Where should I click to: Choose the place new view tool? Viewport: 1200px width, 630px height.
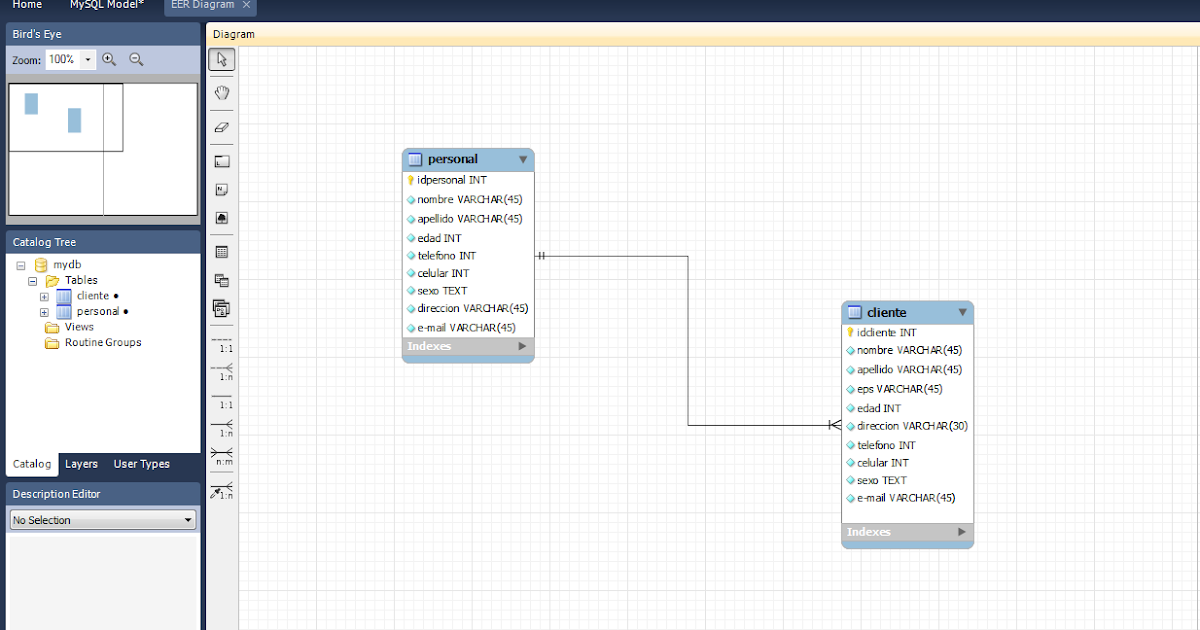(x=222, y=281)
